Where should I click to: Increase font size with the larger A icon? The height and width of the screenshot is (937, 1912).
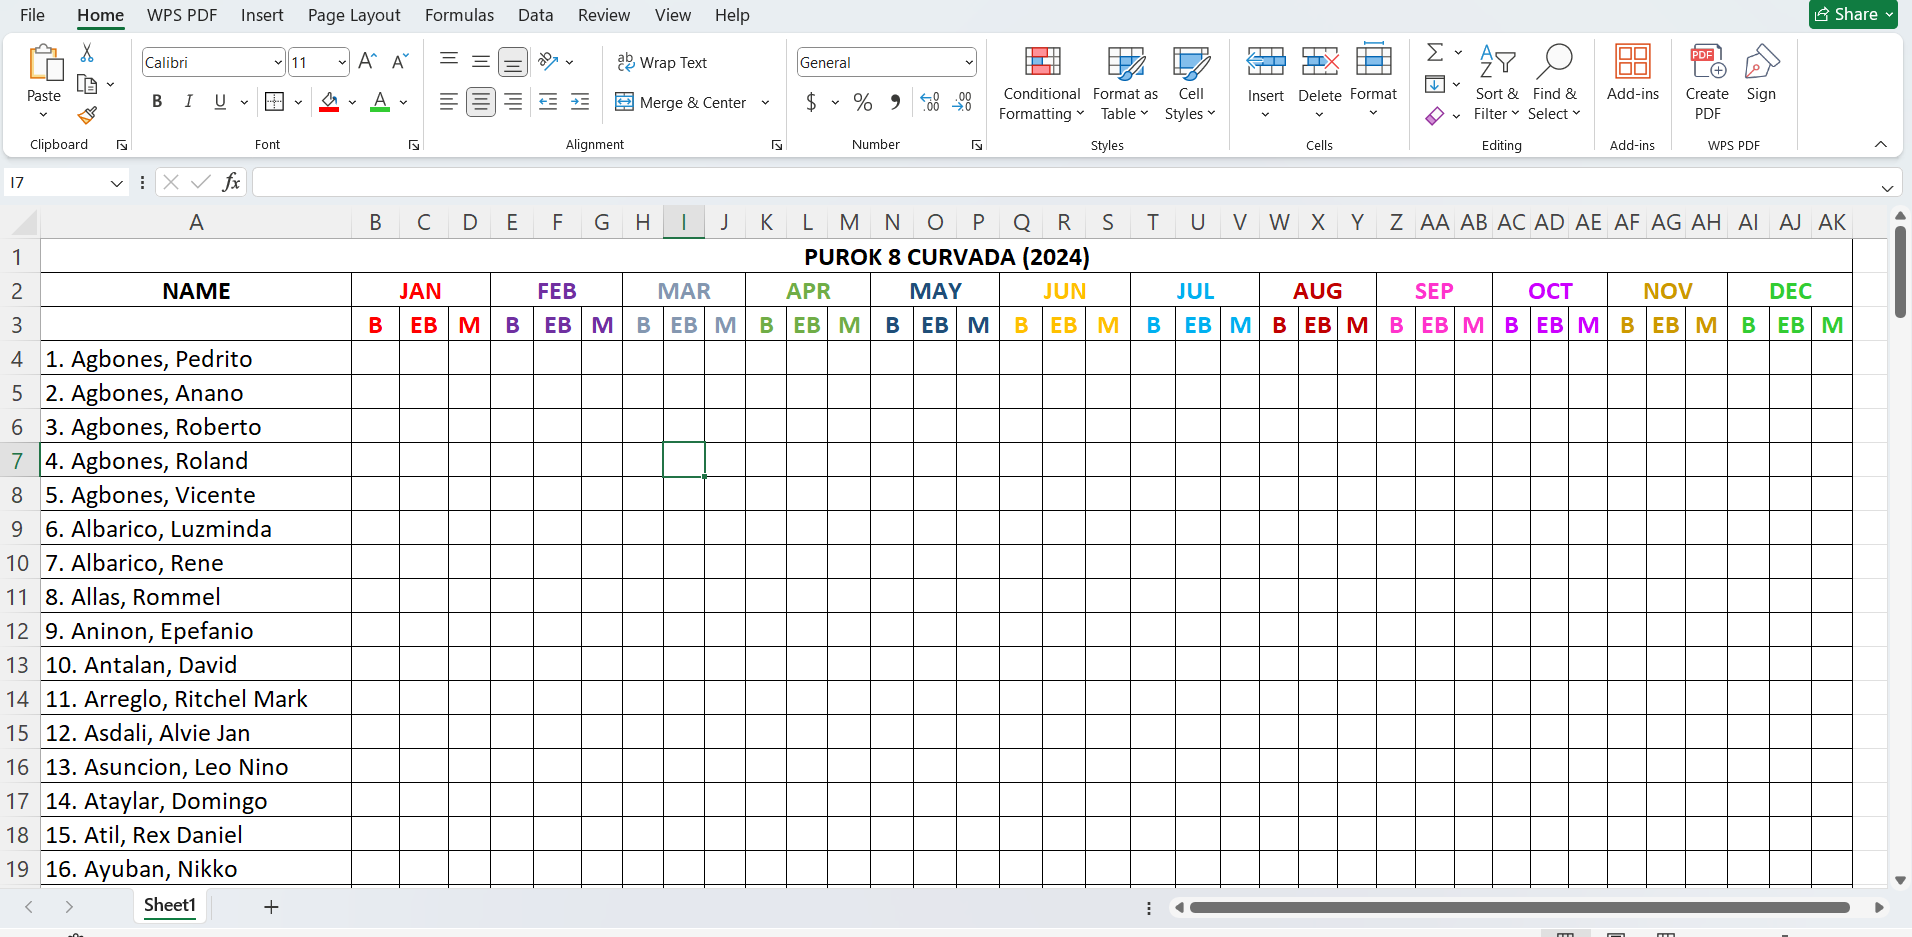tap(367, 62)
